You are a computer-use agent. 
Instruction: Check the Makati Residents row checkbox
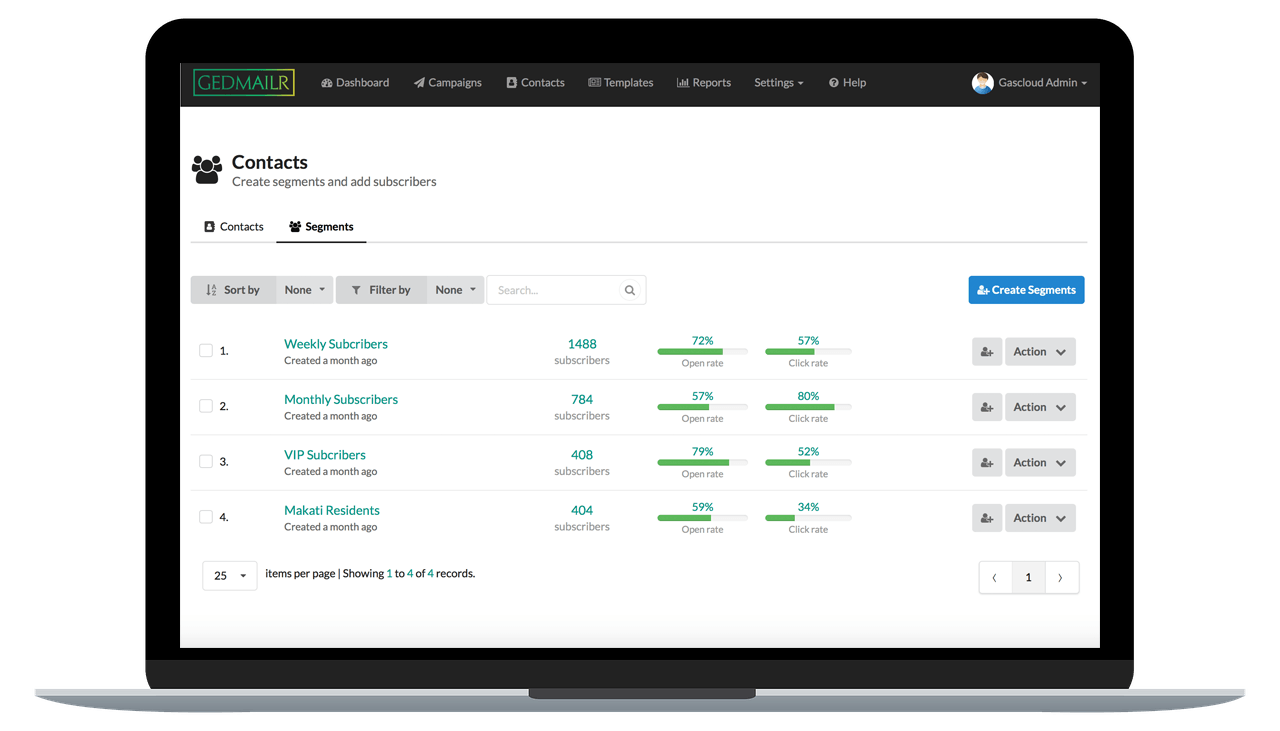click(206, 517)
